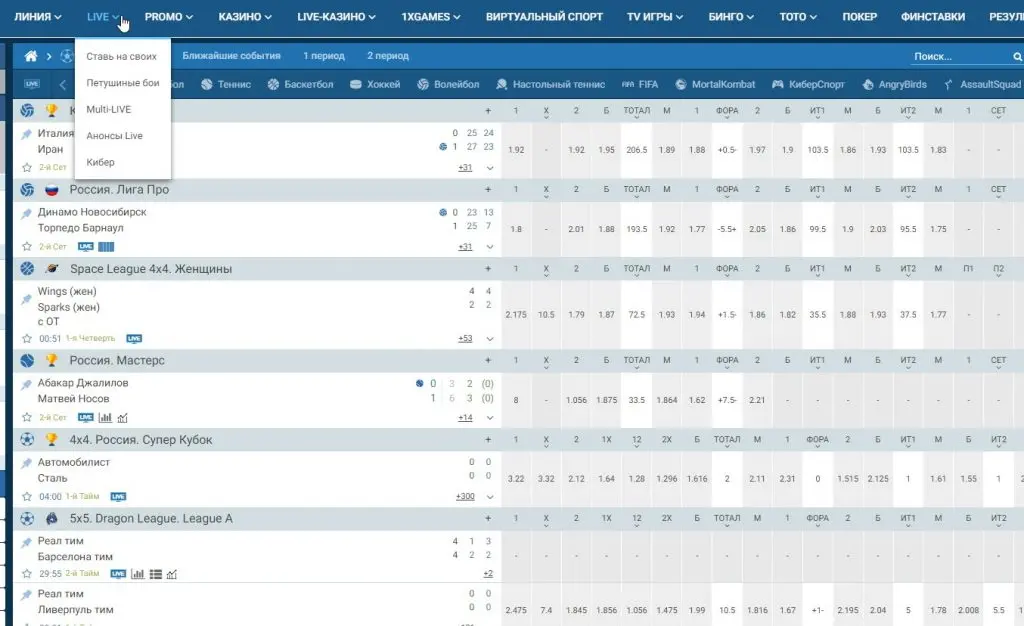Pin the Динамо Новосибирск match
Image resolution: width=1024 pixels, height=626 pixels.
(27, 213)
